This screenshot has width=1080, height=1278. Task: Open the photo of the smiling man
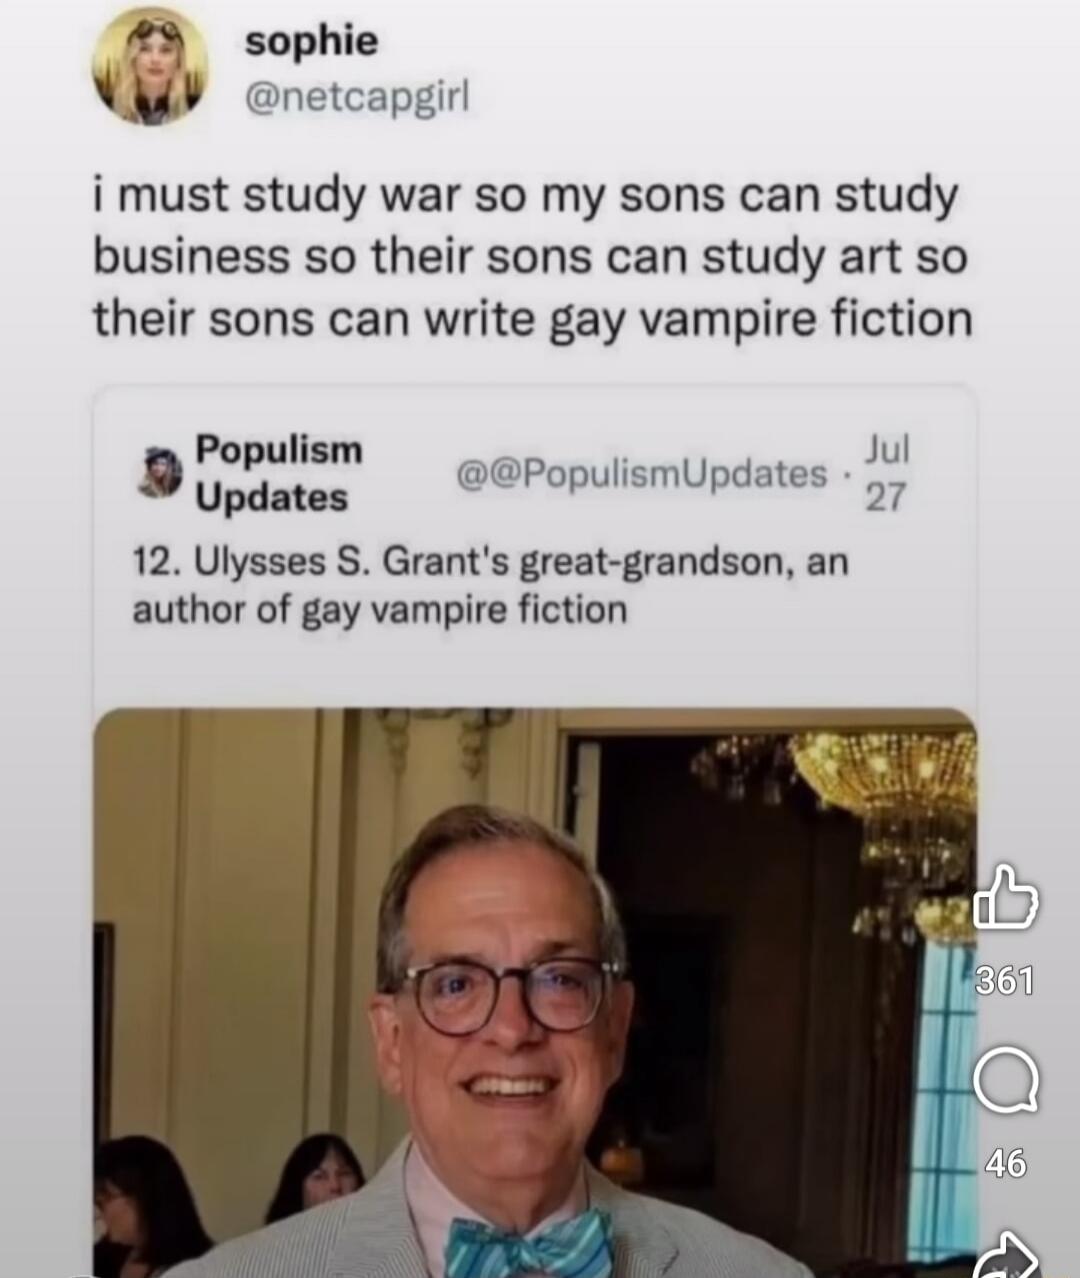534,992
